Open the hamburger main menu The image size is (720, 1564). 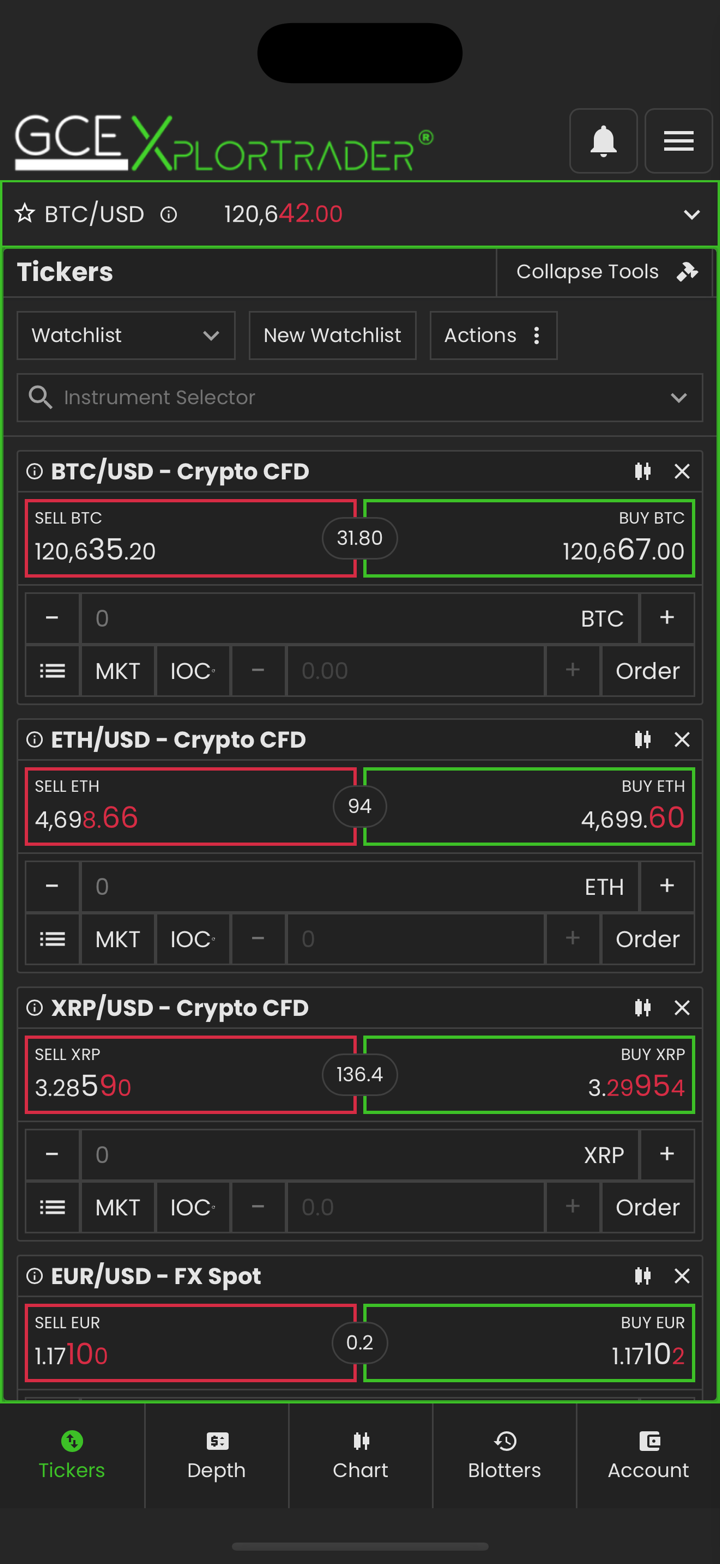point(678,141)
